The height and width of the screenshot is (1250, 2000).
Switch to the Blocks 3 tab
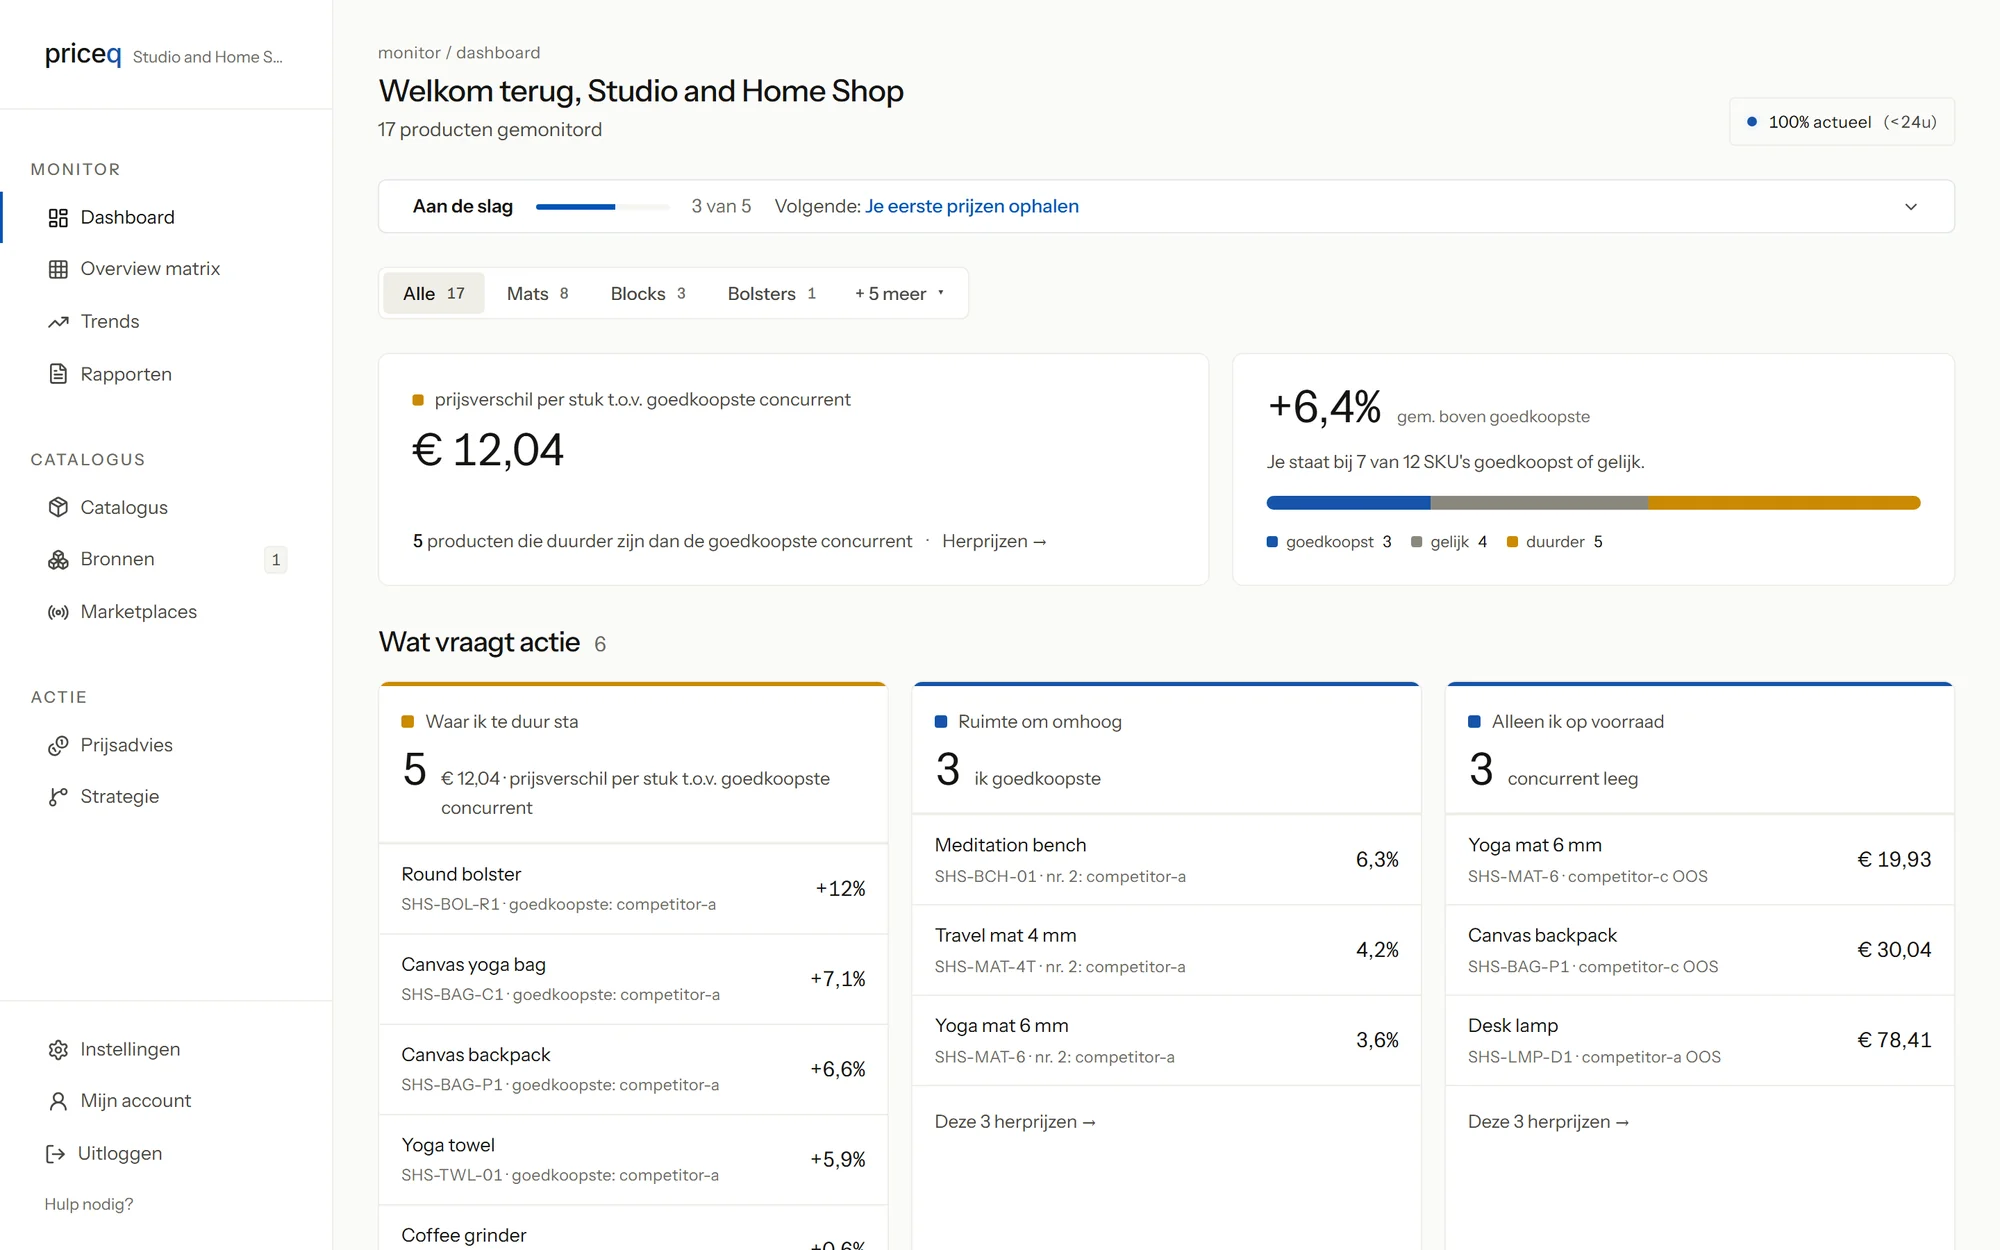click(648, 294)
